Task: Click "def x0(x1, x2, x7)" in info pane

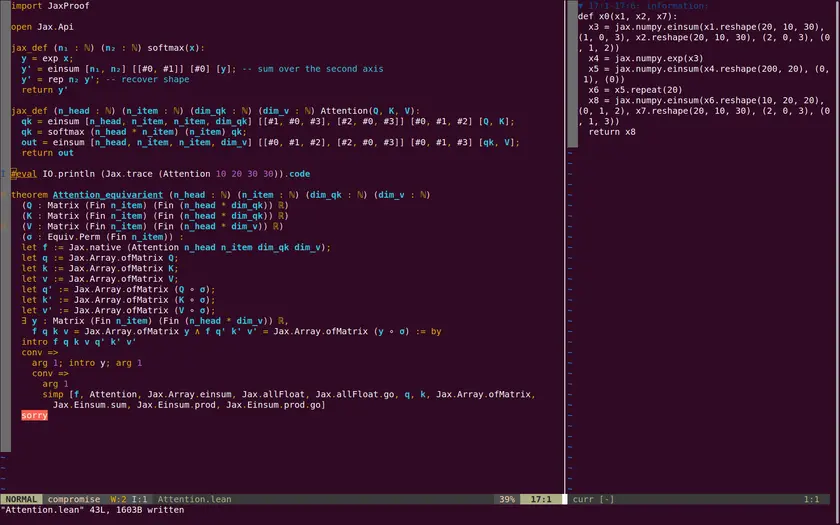Action: (x=625, y=16)
